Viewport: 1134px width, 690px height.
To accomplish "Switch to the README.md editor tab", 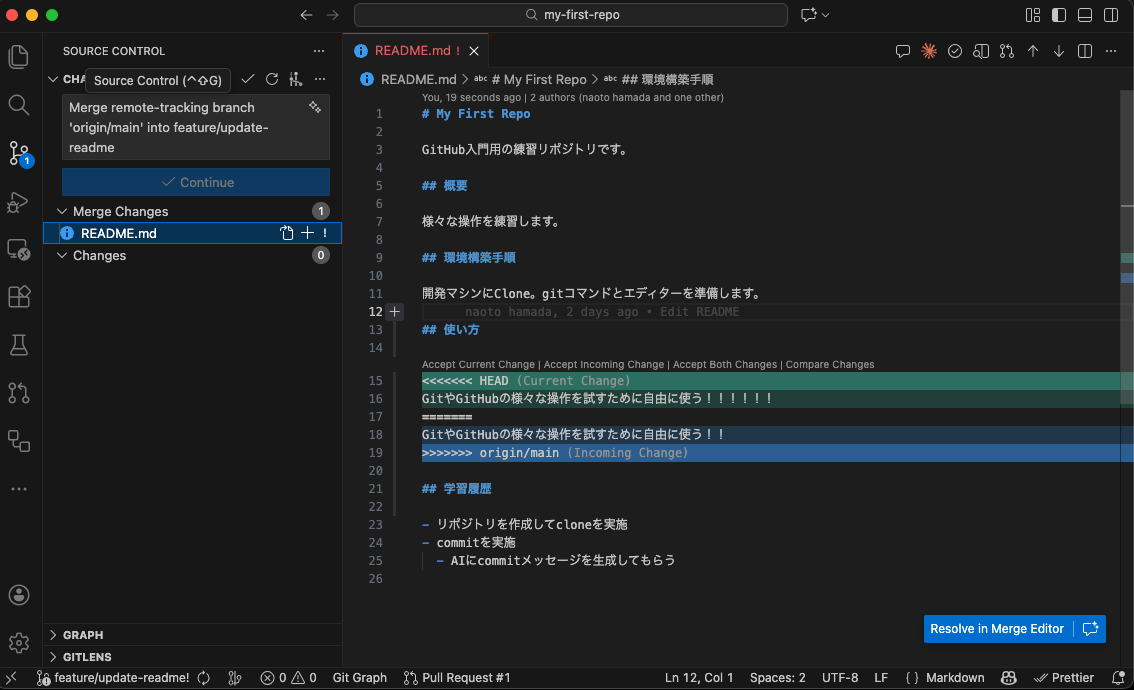I will 412,50.
